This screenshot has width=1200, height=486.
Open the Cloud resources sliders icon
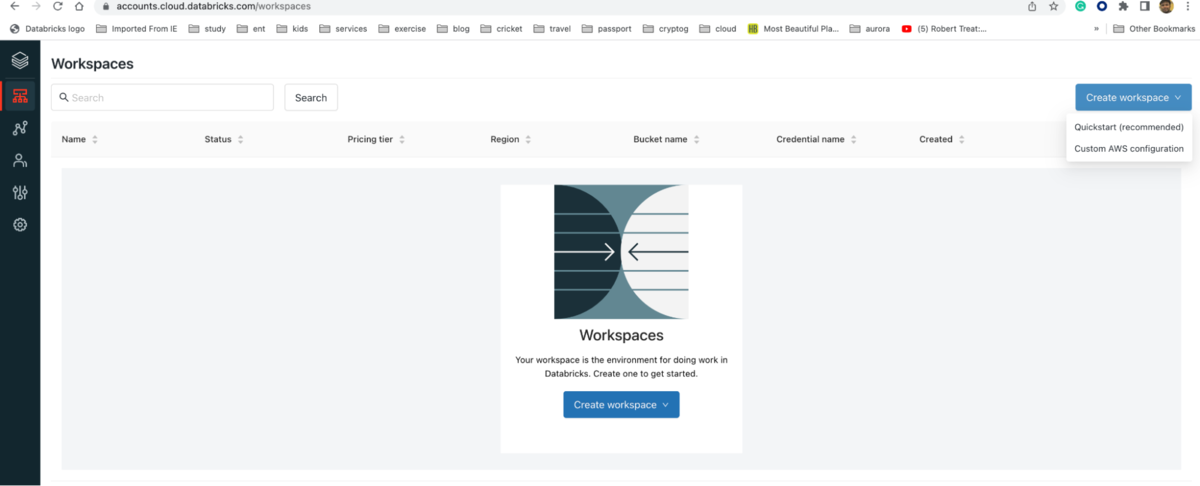coord(20,193)
